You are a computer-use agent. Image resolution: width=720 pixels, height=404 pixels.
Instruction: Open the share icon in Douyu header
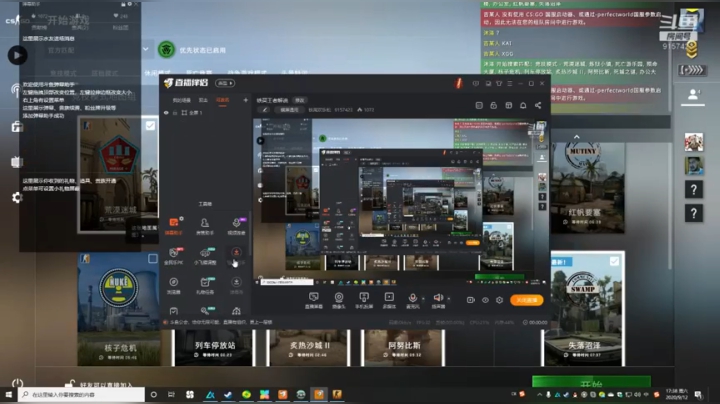pos(538,106)
